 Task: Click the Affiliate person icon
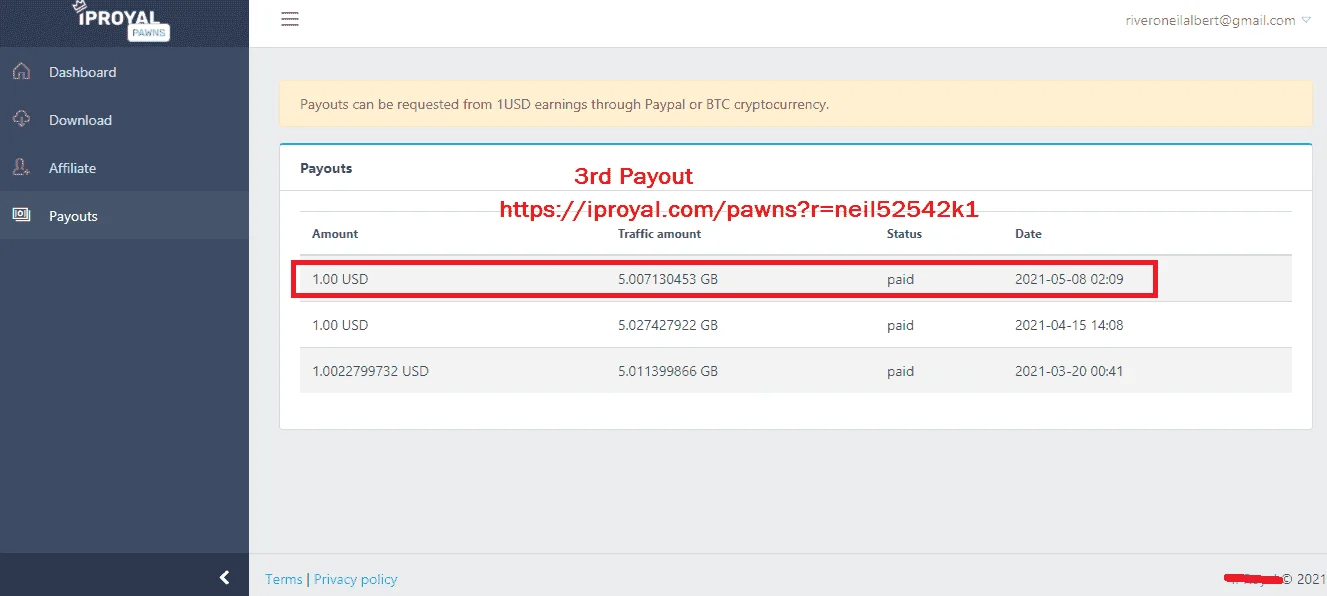(x=21, y=168)
